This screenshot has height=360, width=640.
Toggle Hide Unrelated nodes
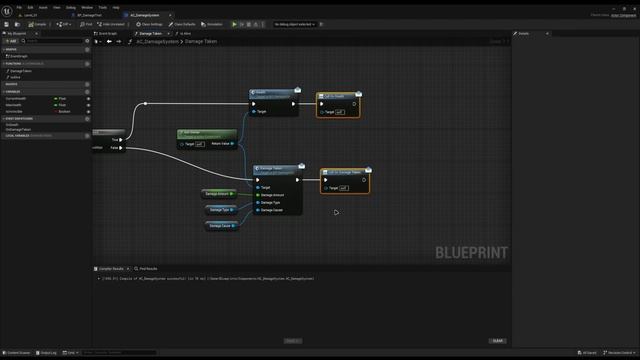(x=111, y=24)
